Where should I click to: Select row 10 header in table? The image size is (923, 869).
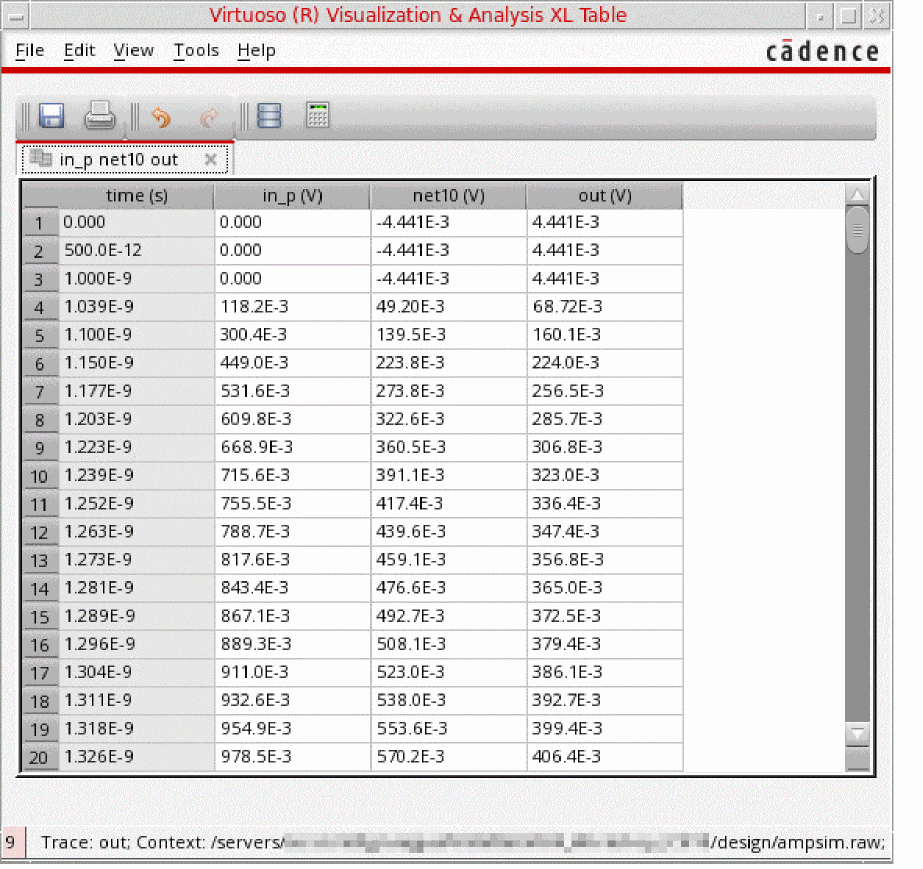coord(39,476)
